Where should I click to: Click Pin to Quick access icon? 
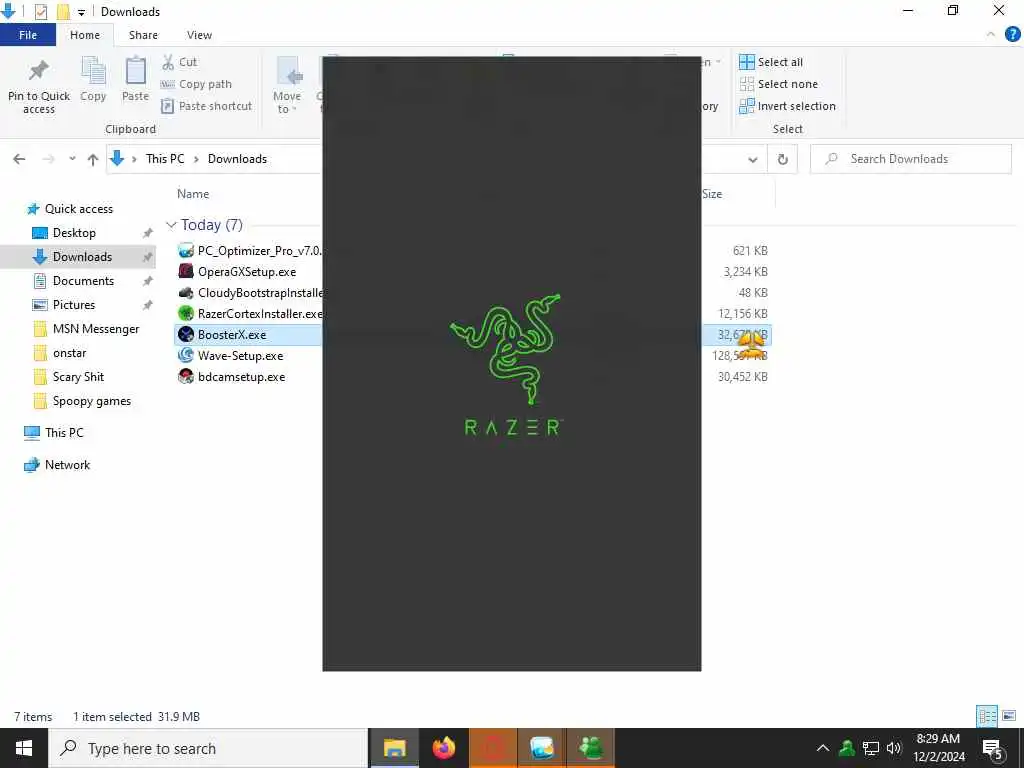tap(39, 71)
